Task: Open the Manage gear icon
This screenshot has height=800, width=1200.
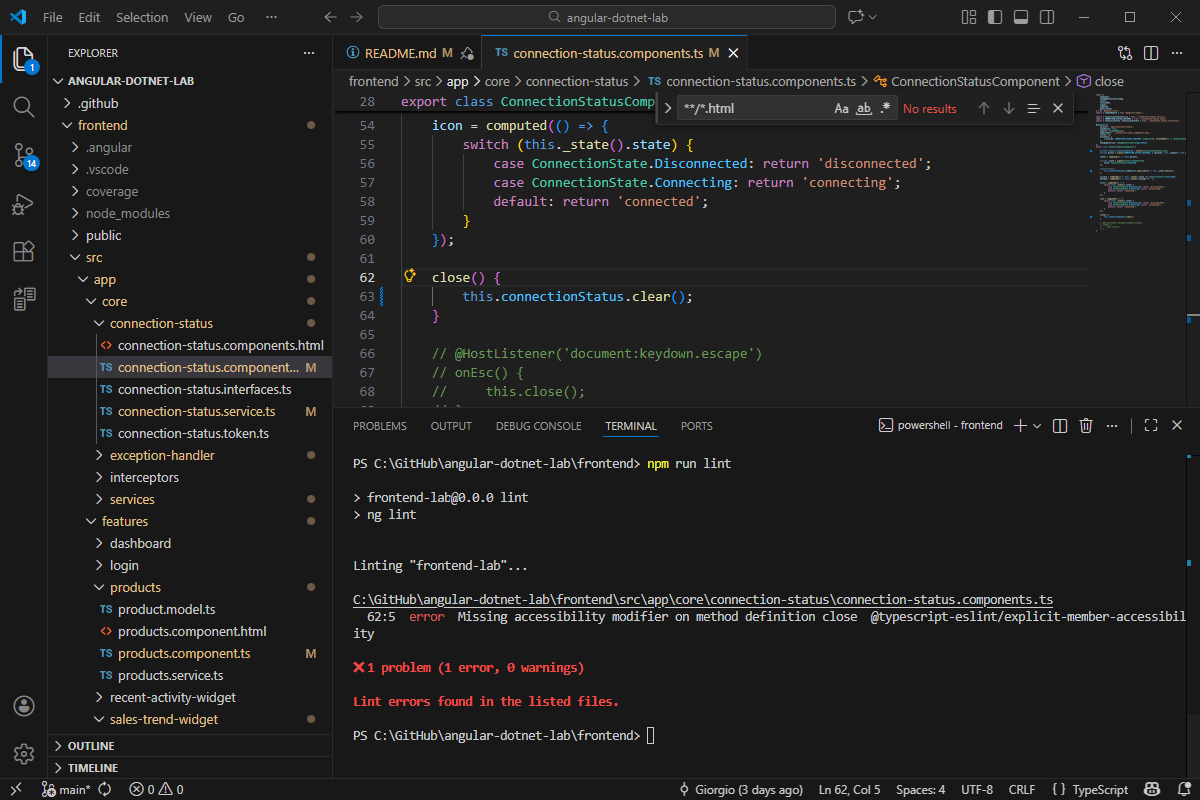Action: (24, 753)
